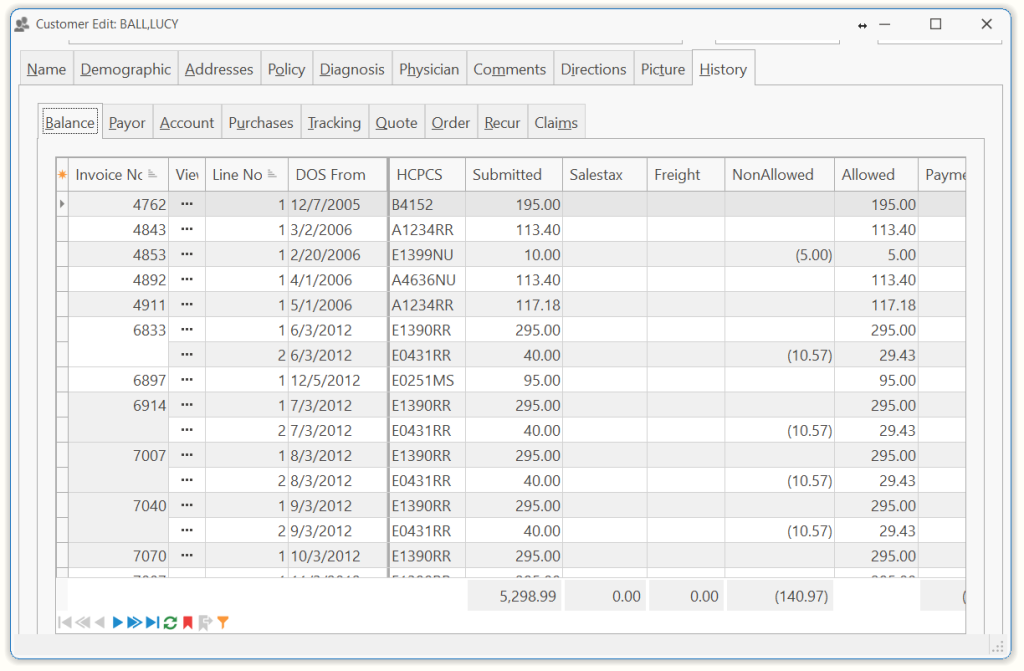Sort by the Submitted column header
Screen dimensions: 1024x671
pos(513,174)
